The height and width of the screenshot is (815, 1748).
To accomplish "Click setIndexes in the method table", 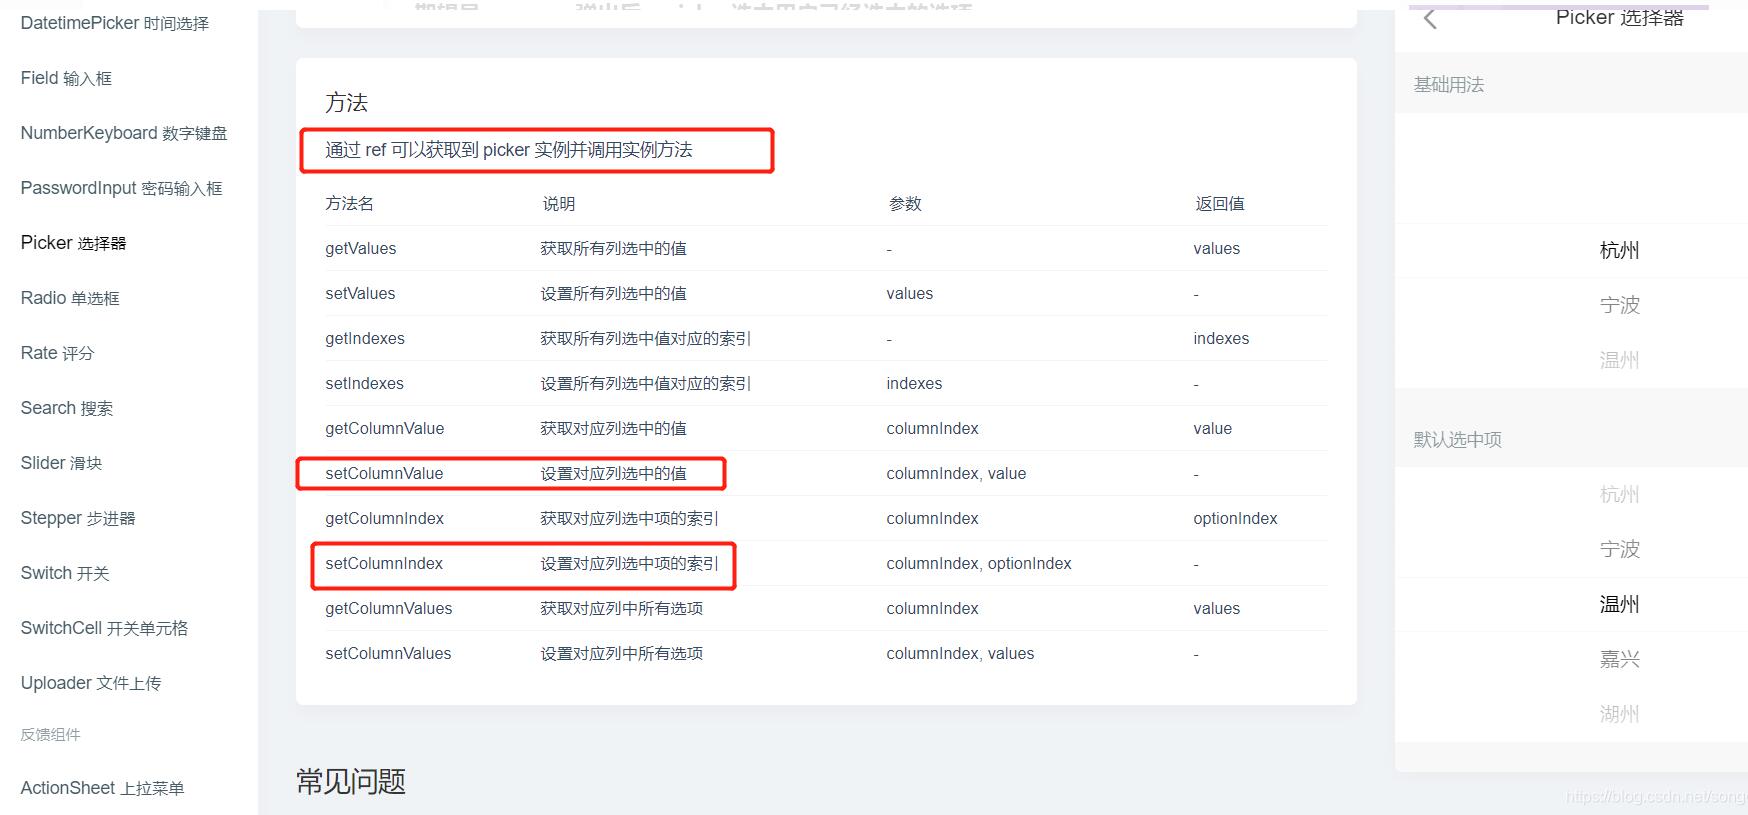I will pos(364,384).
